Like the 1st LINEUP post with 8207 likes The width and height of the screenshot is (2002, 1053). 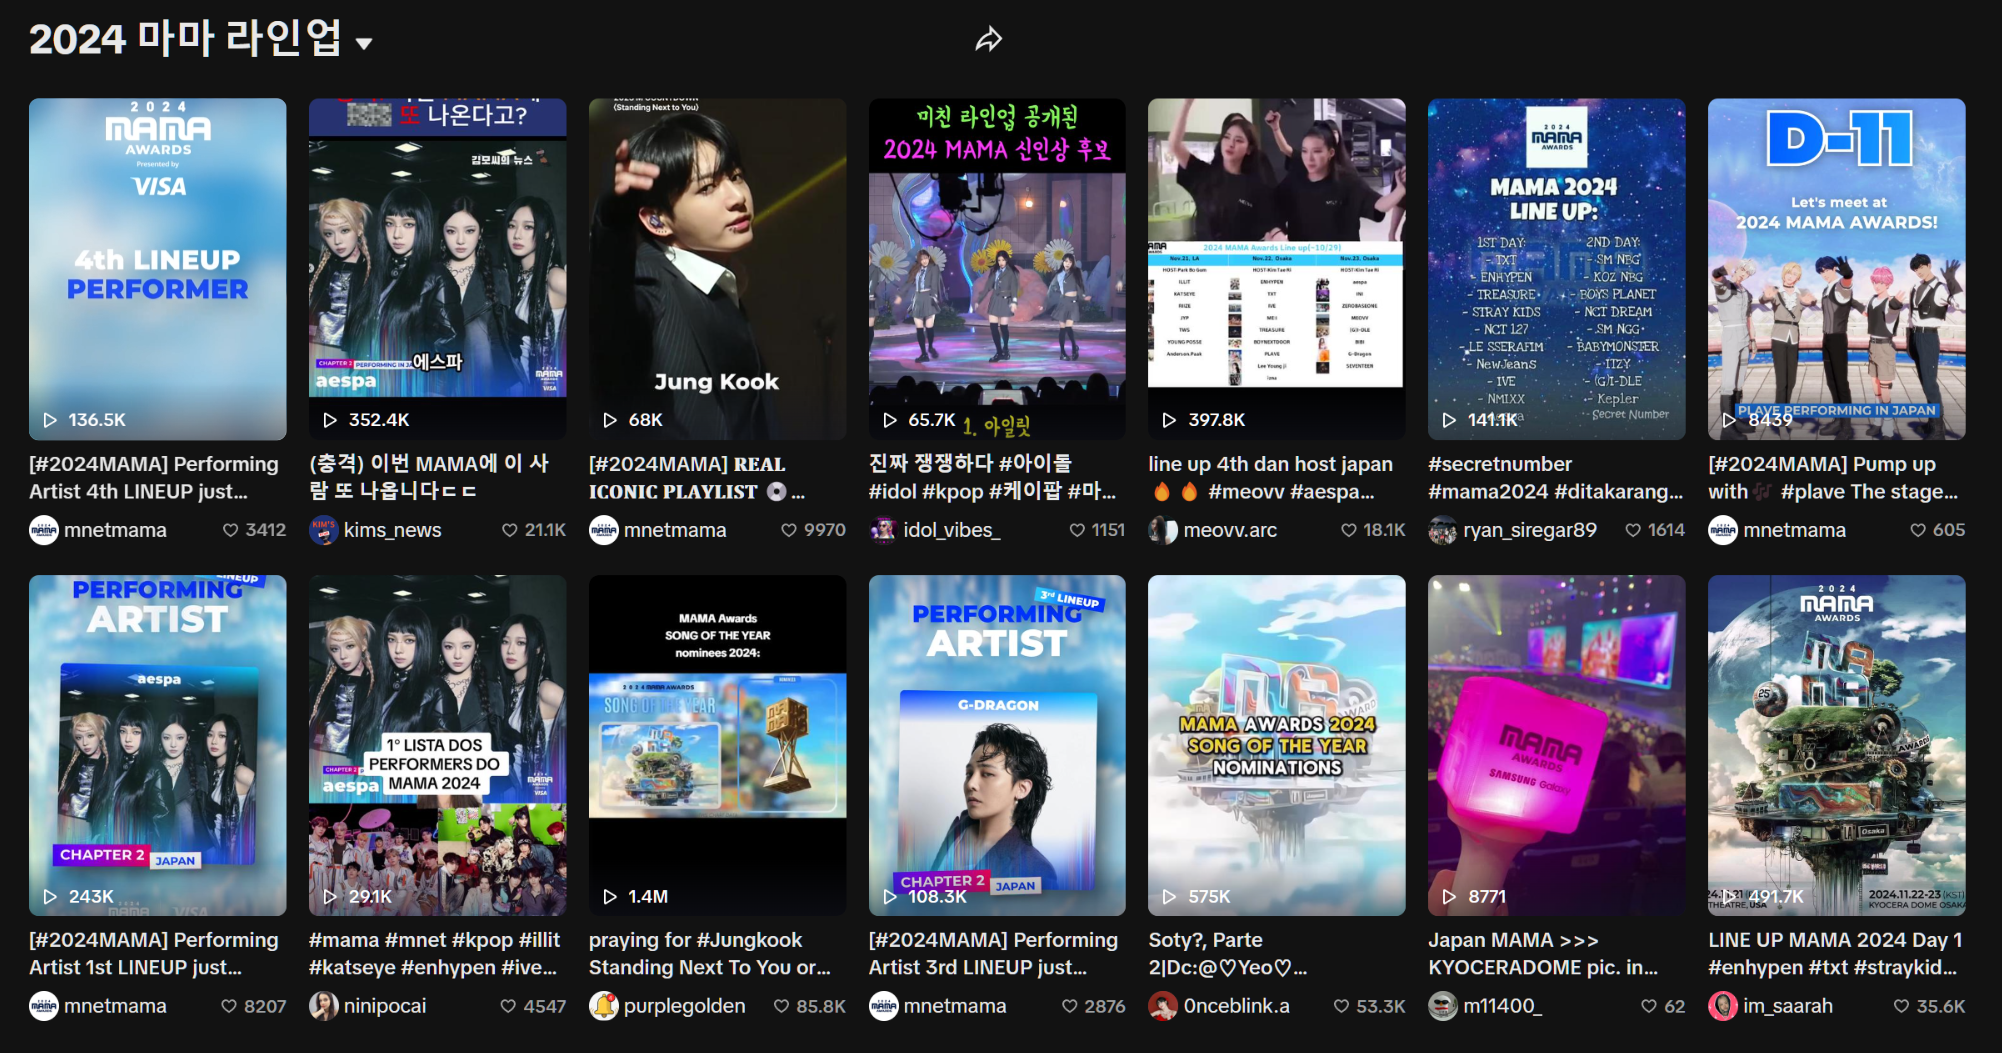229,1006
